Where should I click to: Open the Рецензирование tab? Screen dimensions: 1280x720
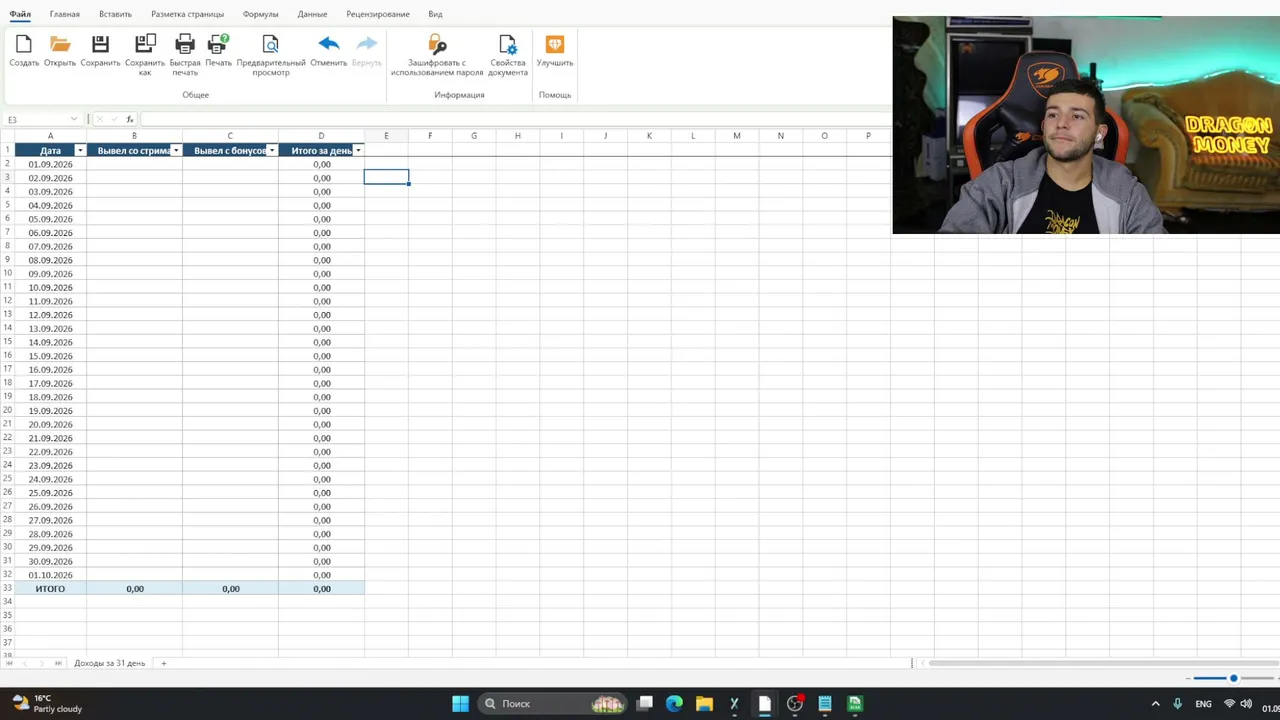tap(378, 14)
